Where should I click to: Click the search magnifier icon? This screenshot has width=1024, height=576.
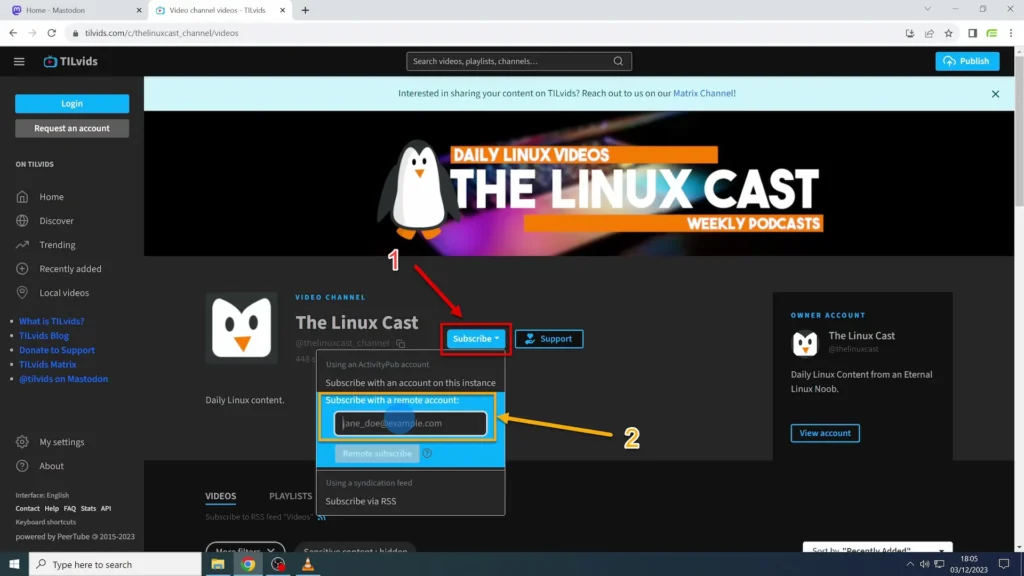tap(618, 61)
